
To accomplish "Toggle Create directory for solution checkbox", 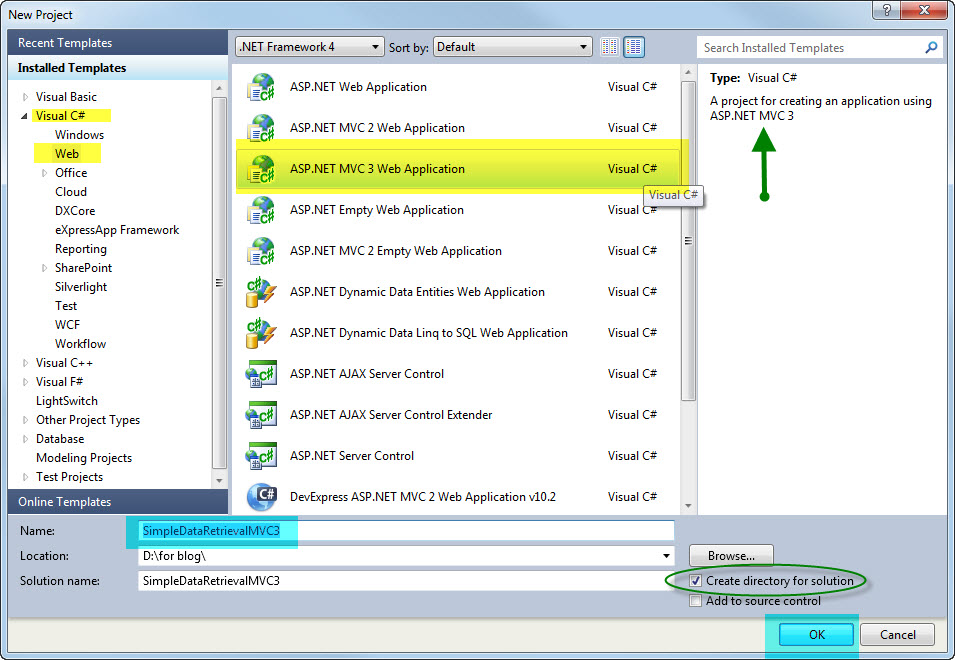I will point(696,581).
